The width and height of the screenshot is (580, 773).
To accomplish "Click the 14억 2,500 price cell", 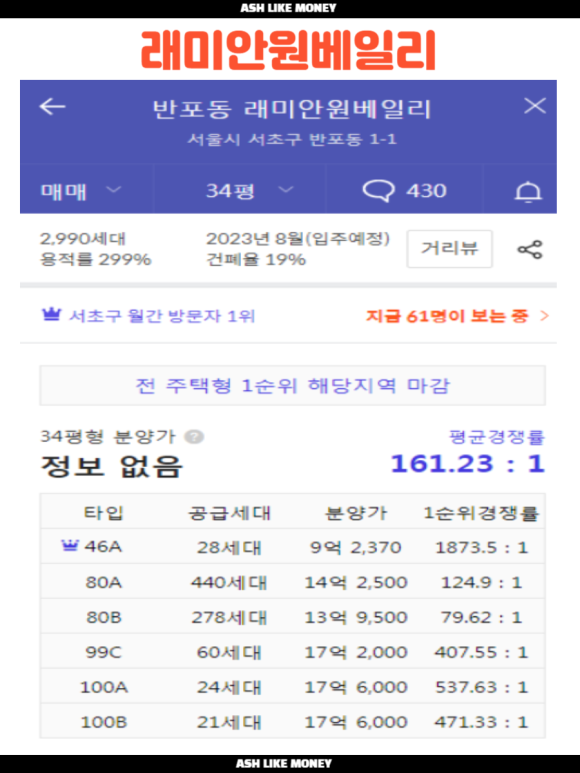I will point(356,582).
